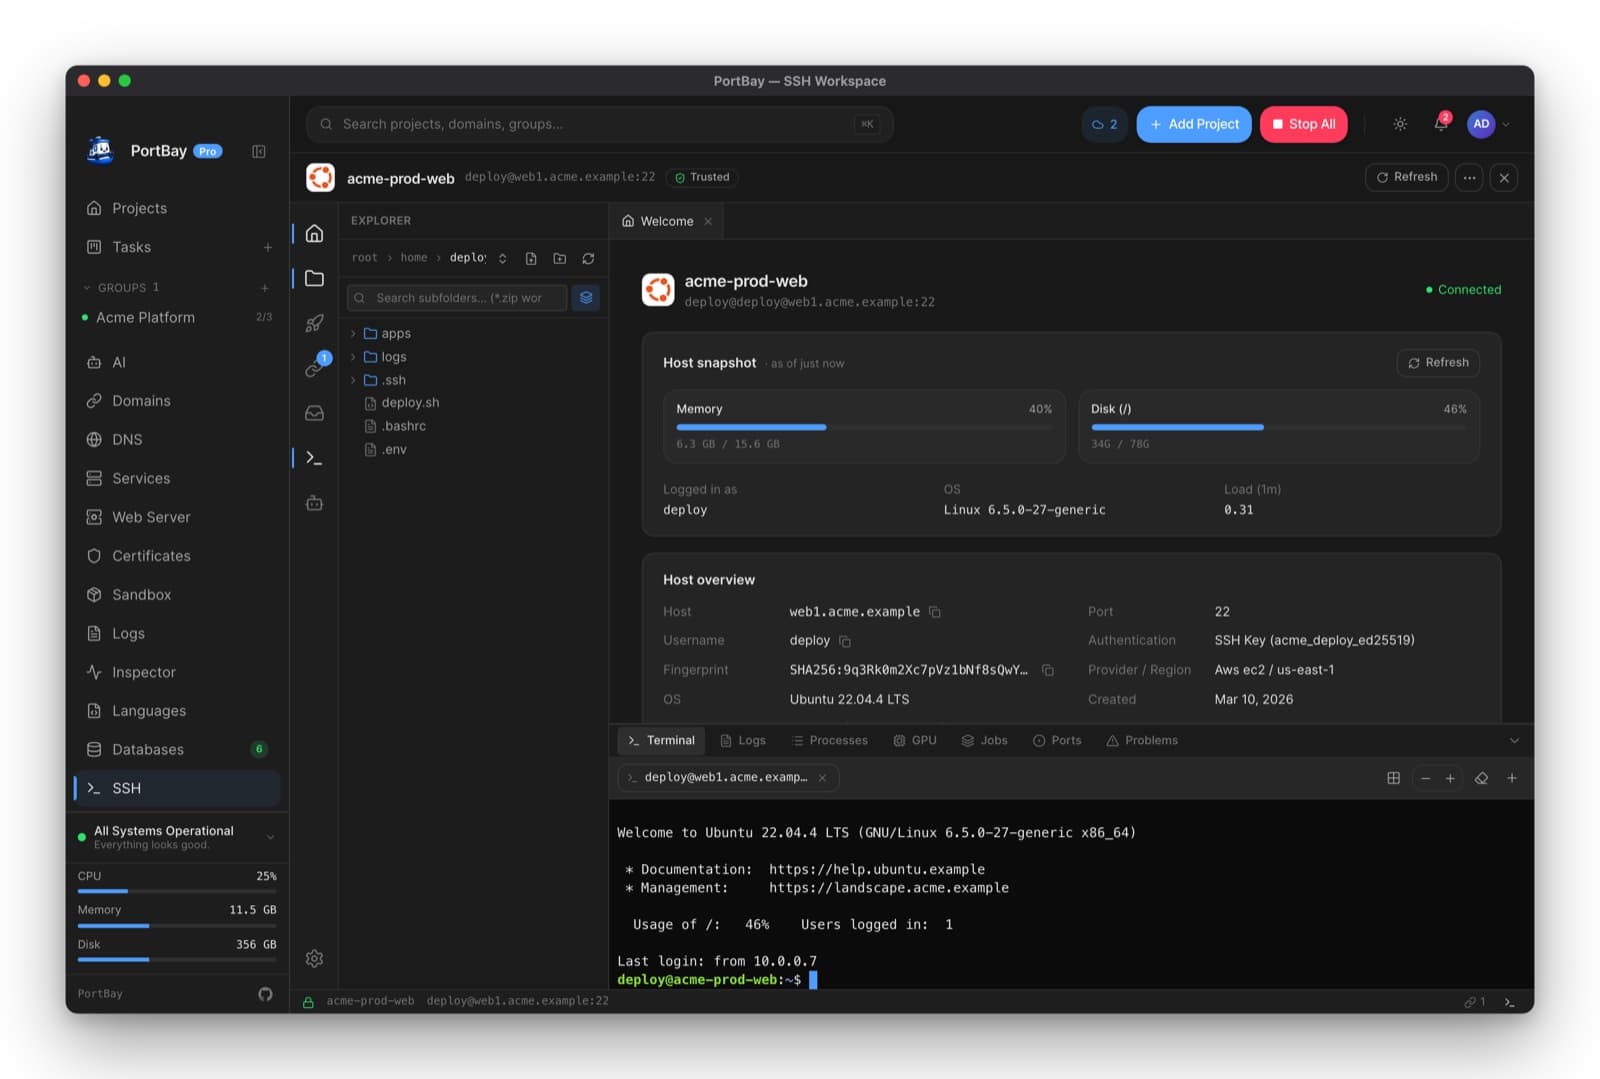
Task: Refresh the Host snapshot
Action: click(x=1438, y=362)
